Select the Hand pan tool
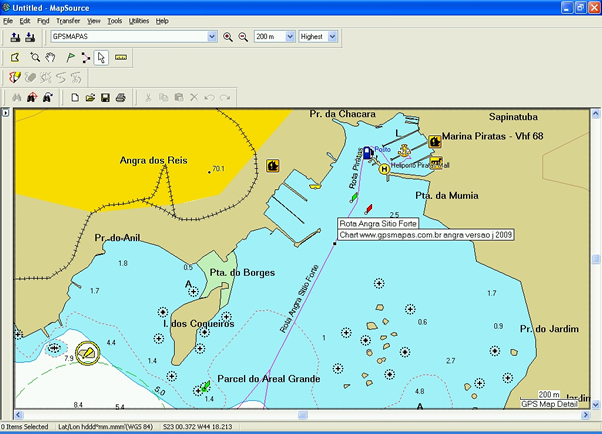 click(x=49, y=57)
